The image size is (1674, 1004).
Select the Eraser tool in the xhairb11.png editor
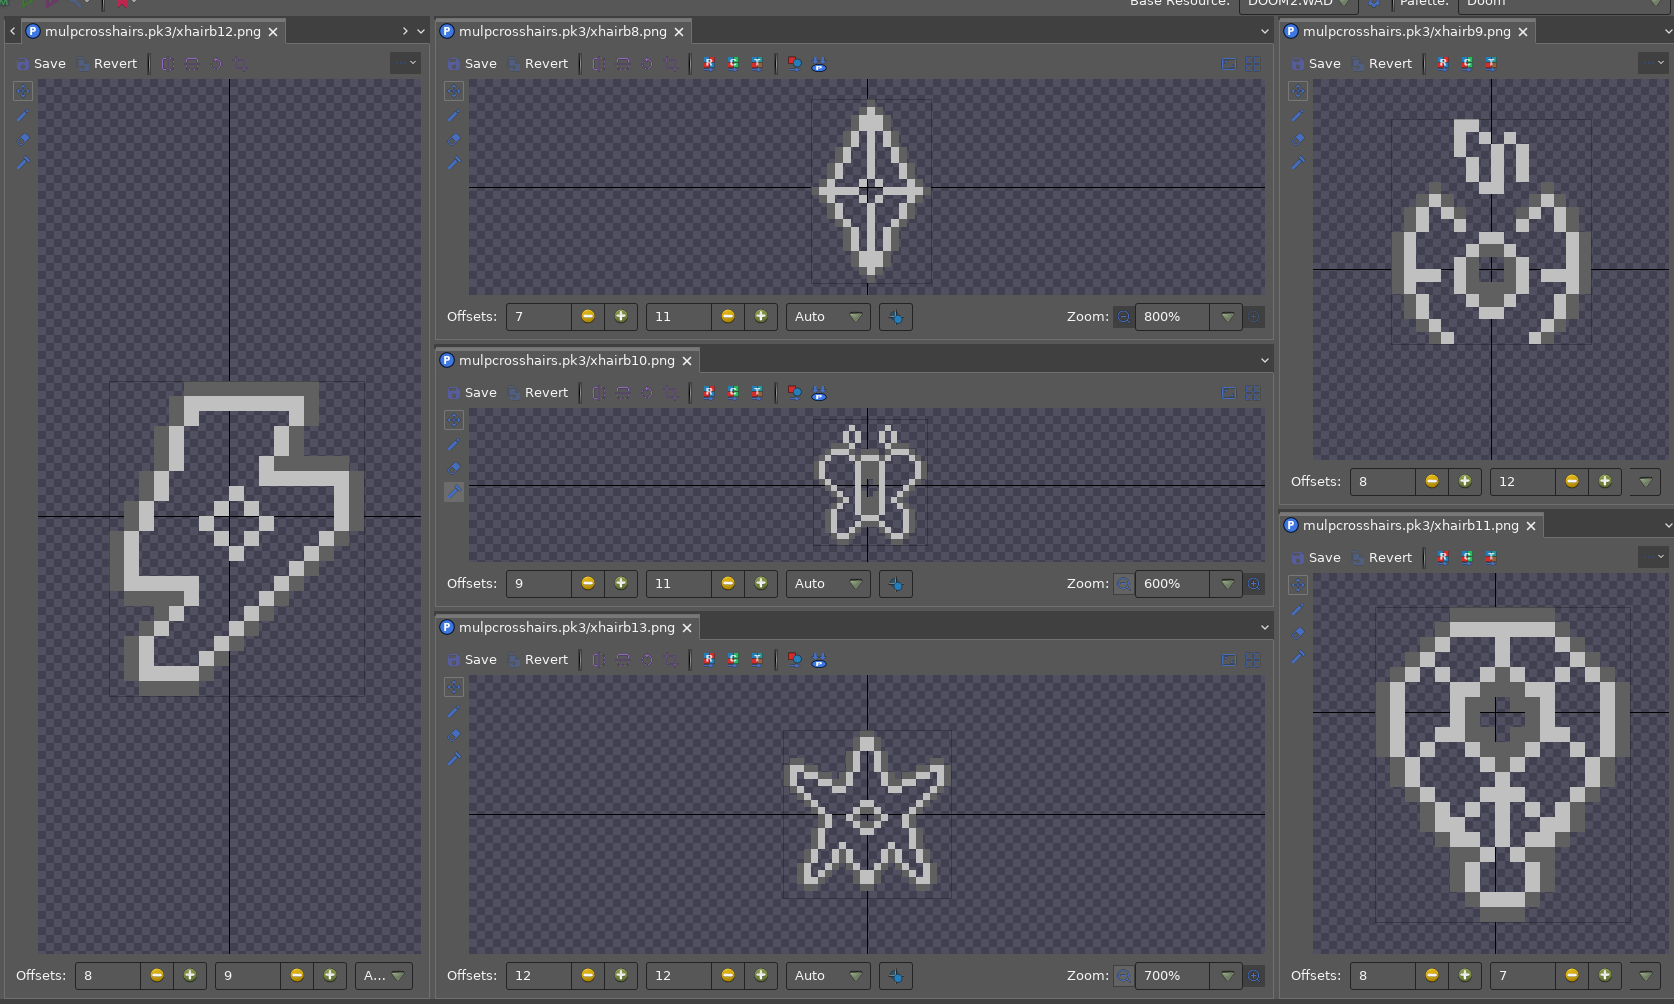coord(1298,633)
